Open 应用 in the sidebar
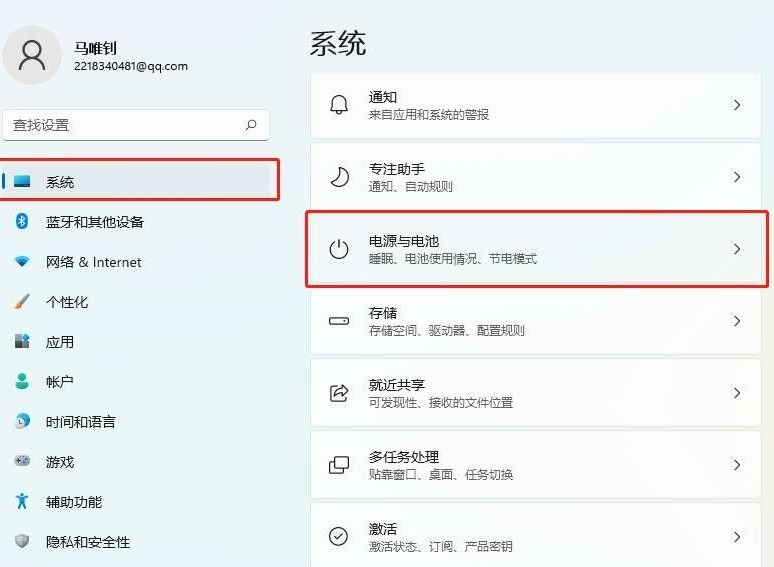Viewport: 774px width, 567px height. [x=60, y=342]
